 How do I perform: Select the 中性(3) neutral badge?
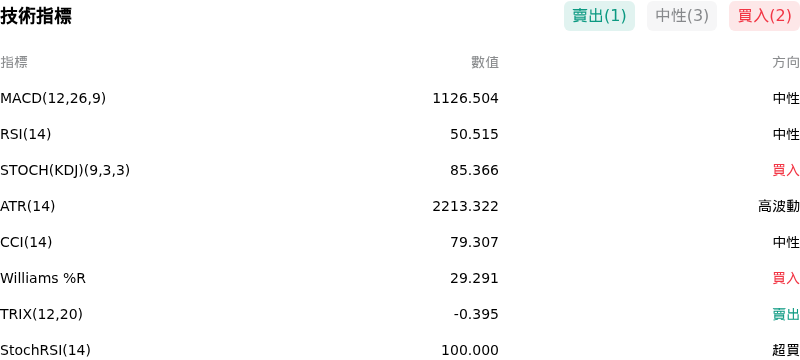pyautogui.click(x=682, y=16)
